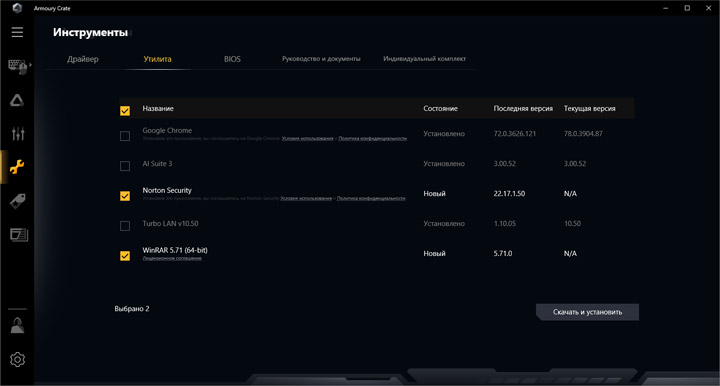Click the Turbo LAN v10.50 name text

tap(170, 224)
